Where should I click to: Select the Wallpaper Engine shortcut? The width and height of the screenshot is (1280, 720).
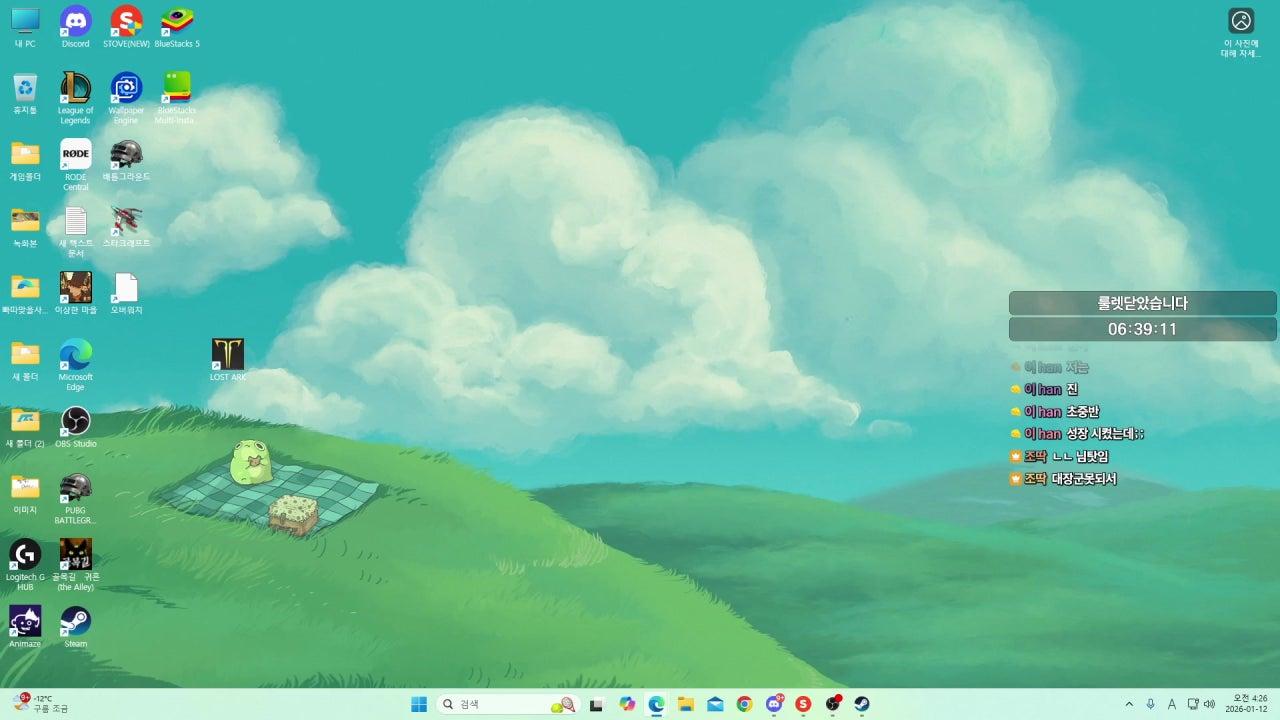click(x=126, y=89)
